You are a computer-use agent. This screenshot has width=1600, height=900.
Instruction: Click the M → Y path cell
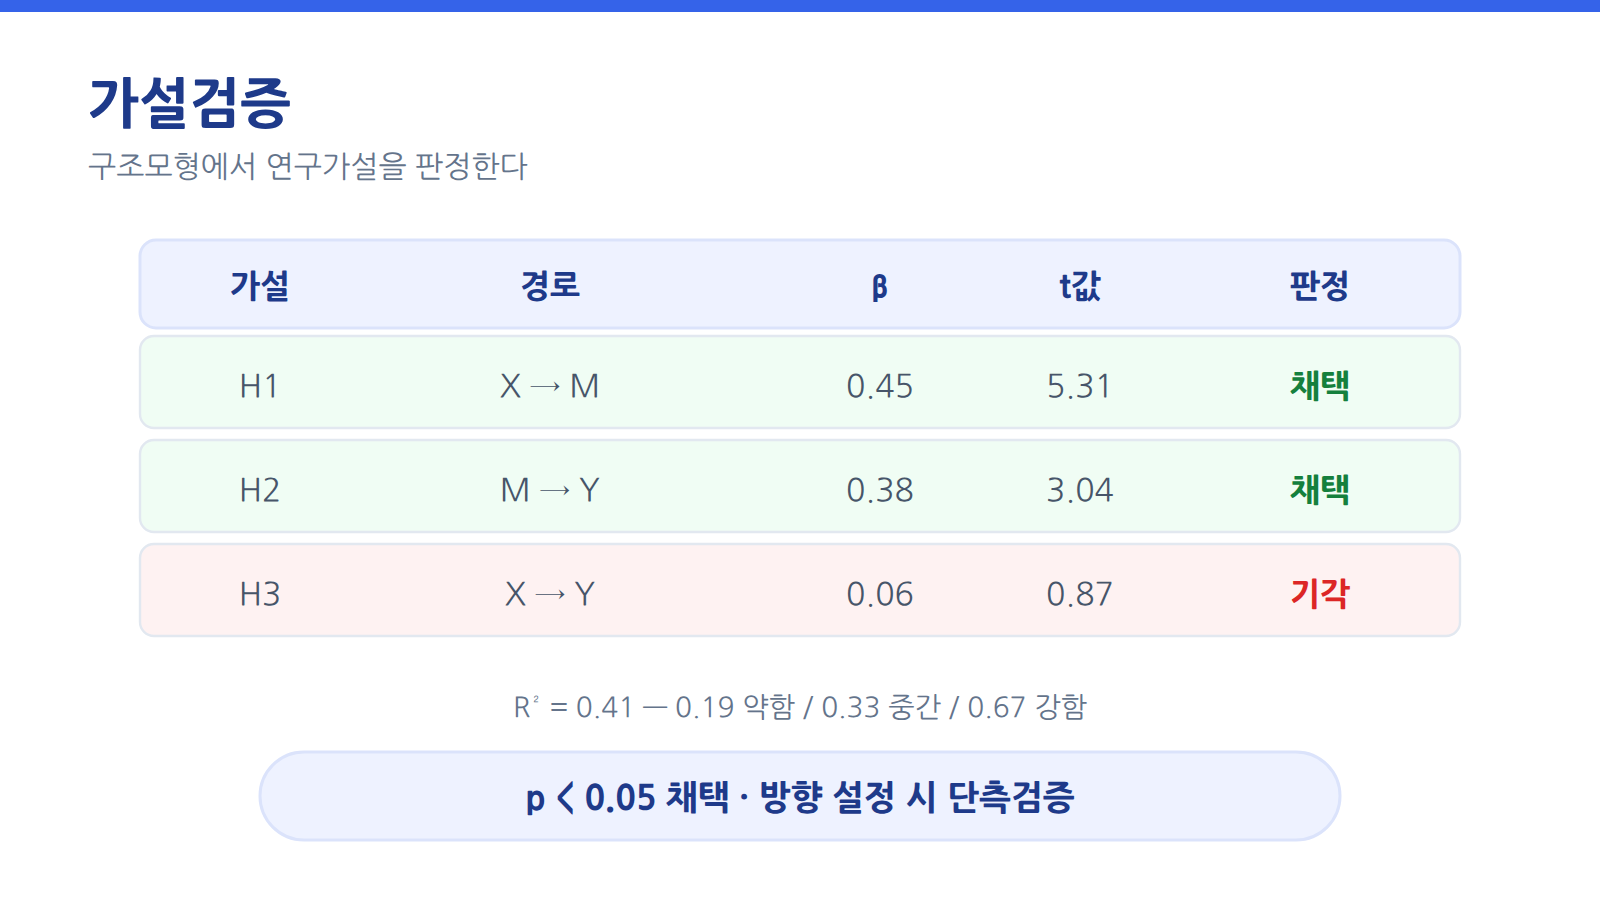point(550,490)
